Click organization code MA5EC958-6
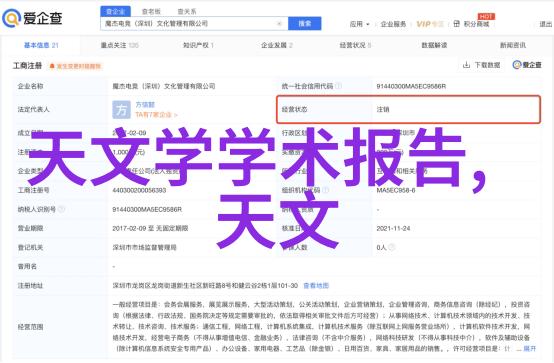 pos(396,190)
